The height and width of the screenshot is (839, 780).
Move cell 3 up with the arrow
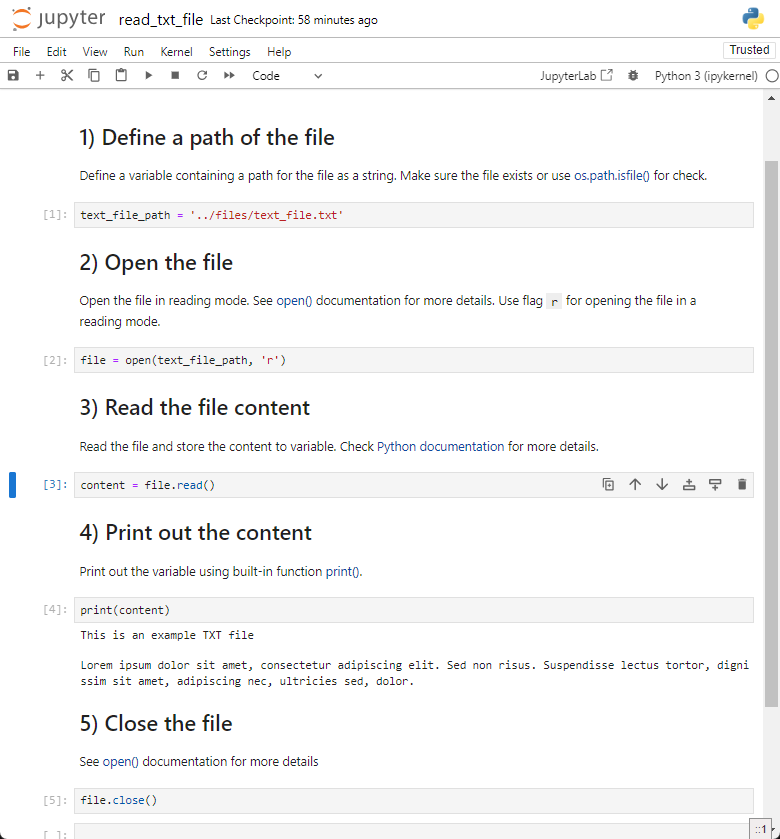[635, 485]
